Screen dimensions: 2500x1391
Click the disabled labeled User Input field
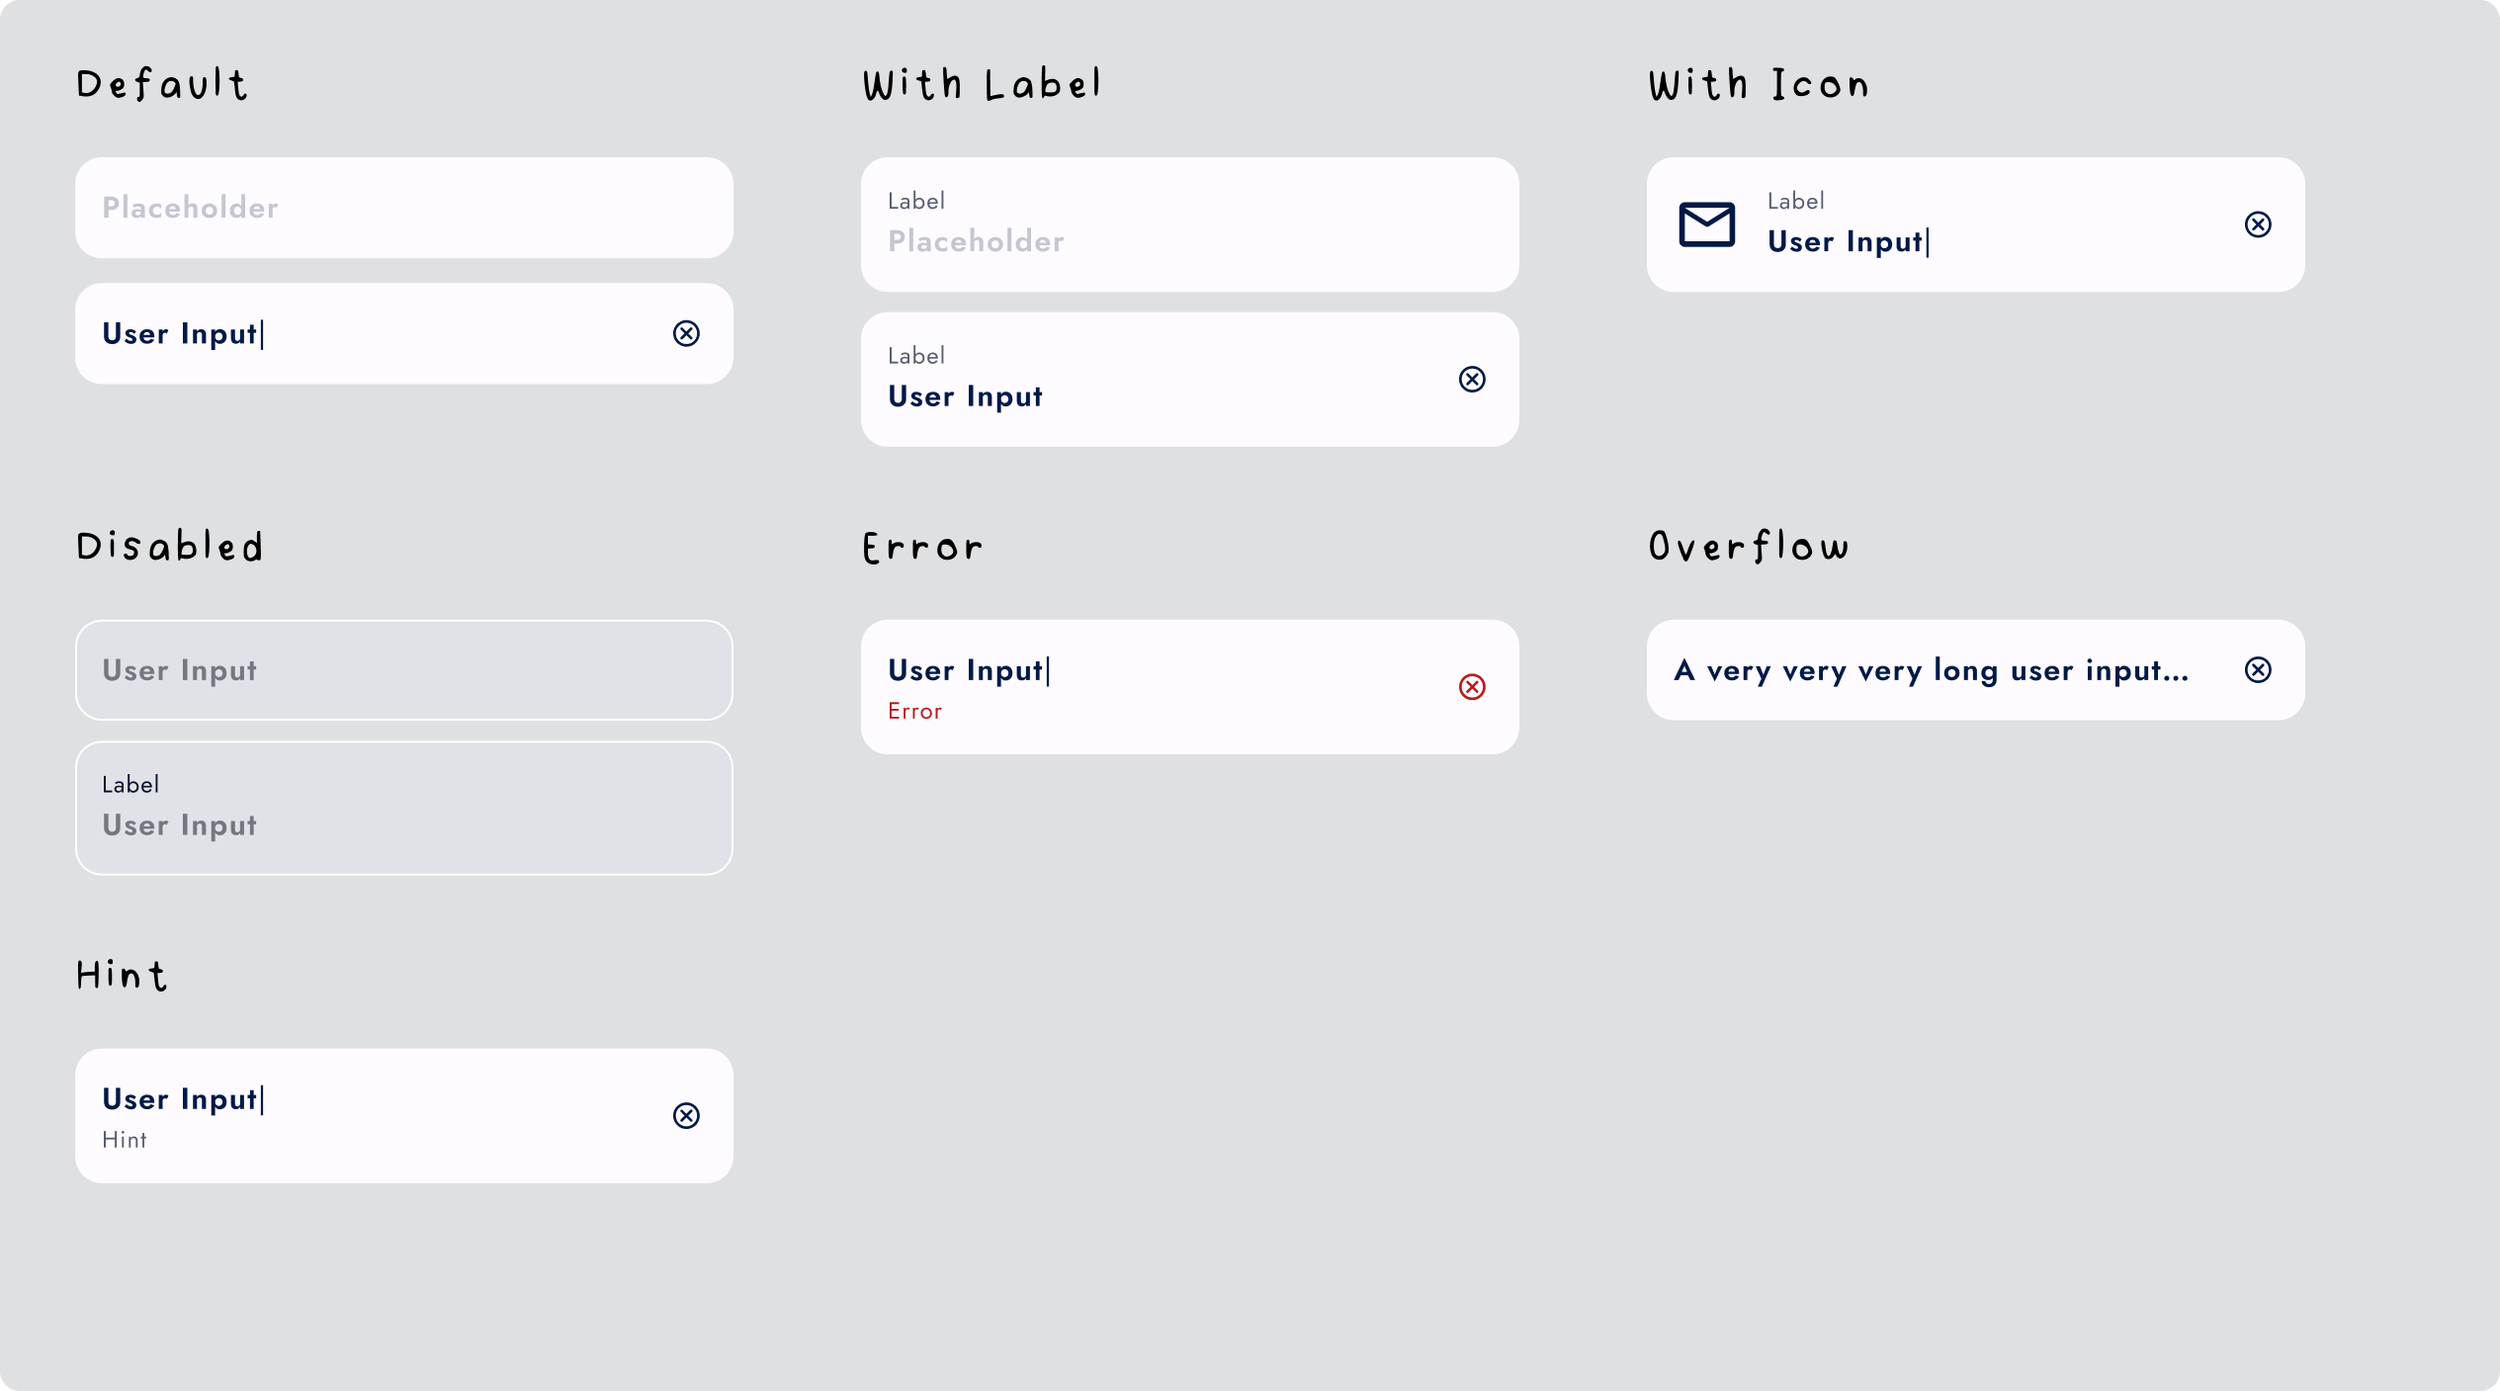coord(403,808)
